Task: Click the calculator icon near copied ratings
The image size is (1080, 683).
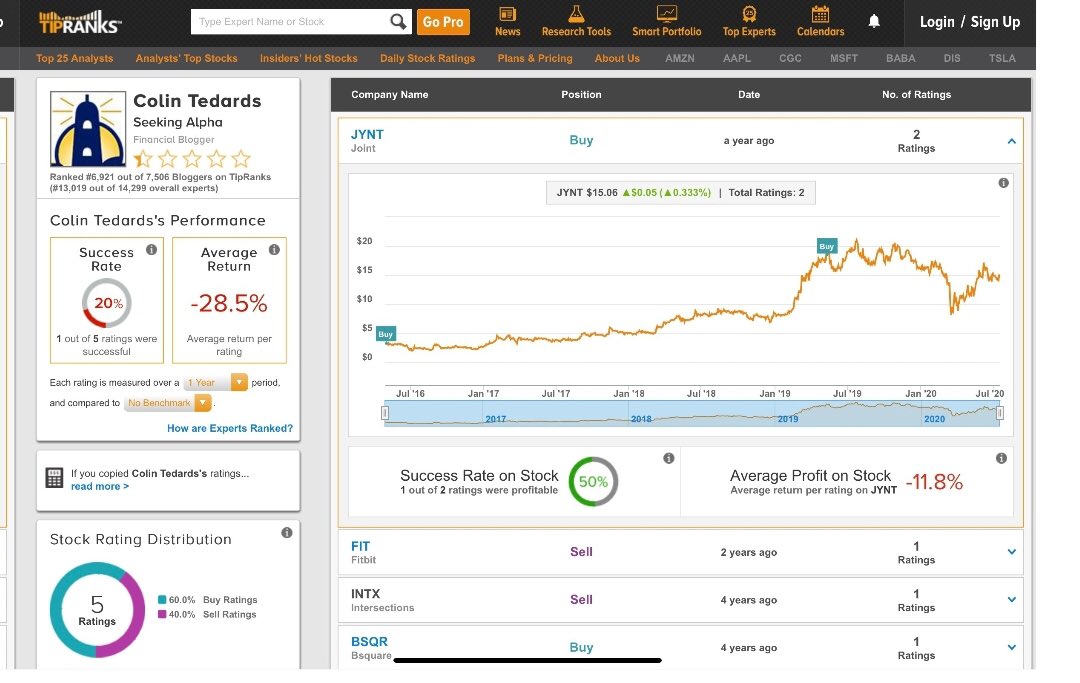Action: click(x=54, y=478)
